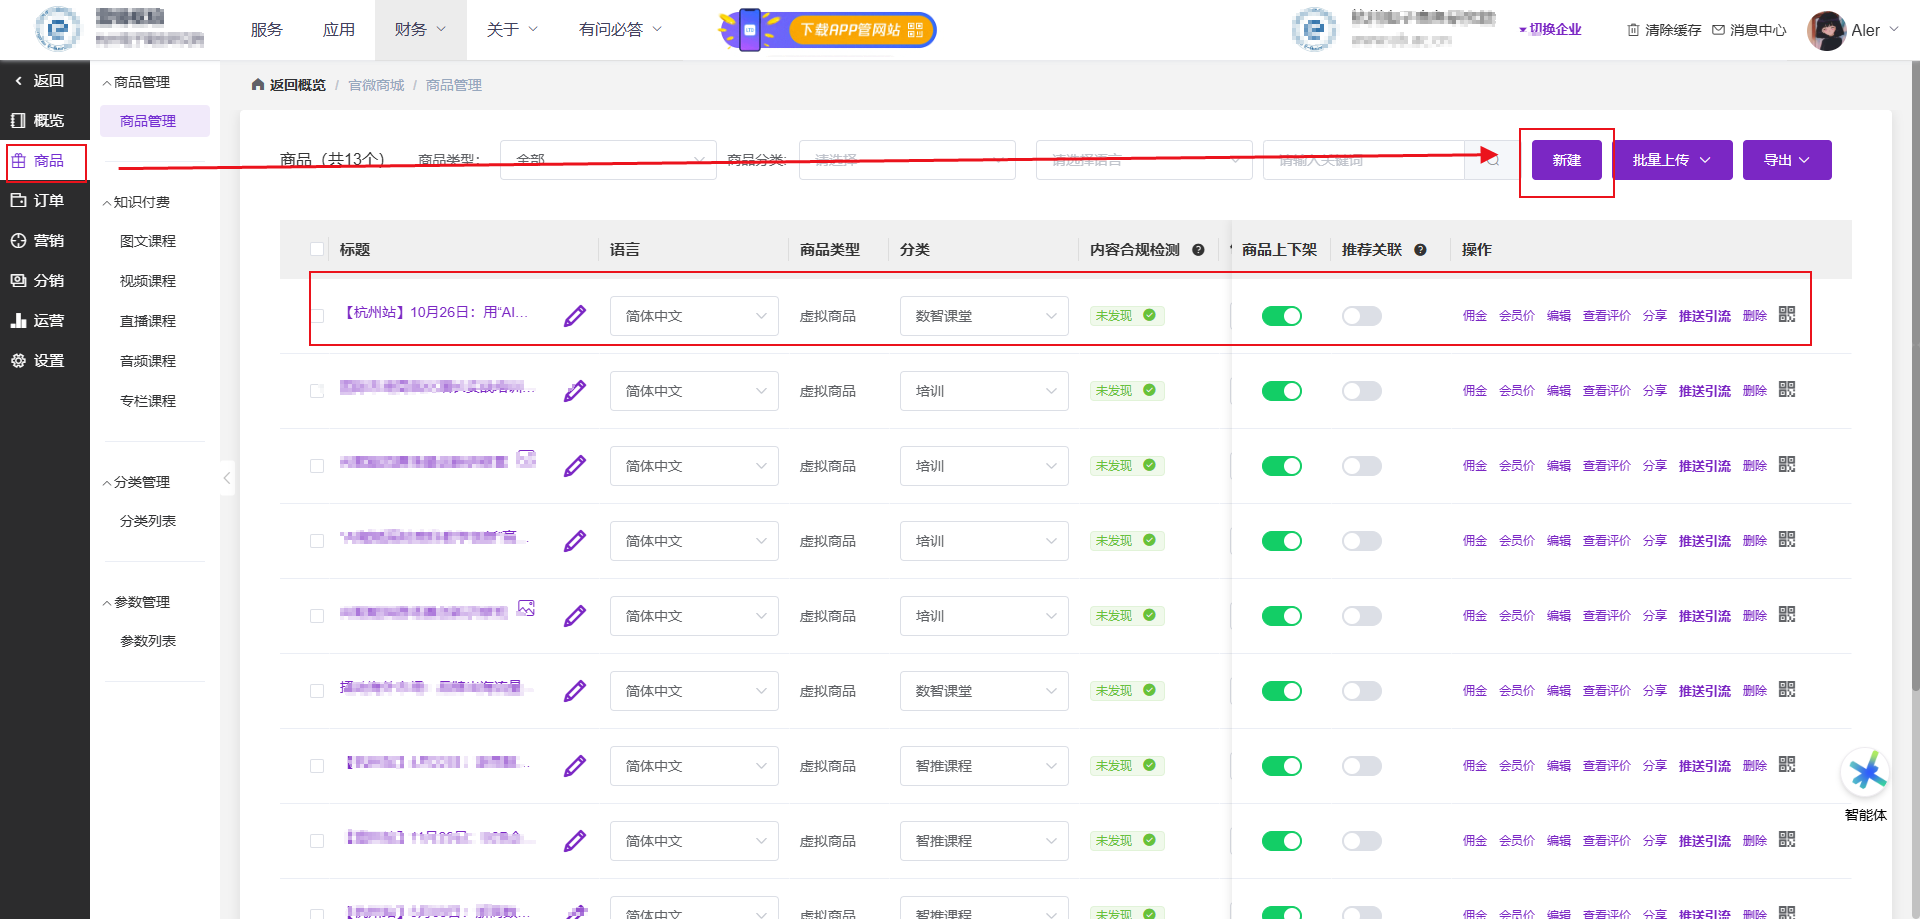1920x919 pixels.
Task: Click the 新建 button
Action: [1566, 160]
